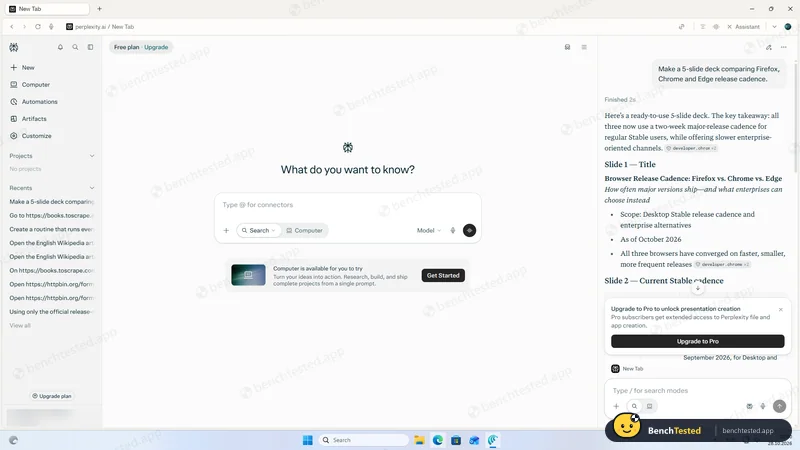This screenshot has width=800, height=450.
Task: Click the send arrow in the assistant input
Action: 779,406
